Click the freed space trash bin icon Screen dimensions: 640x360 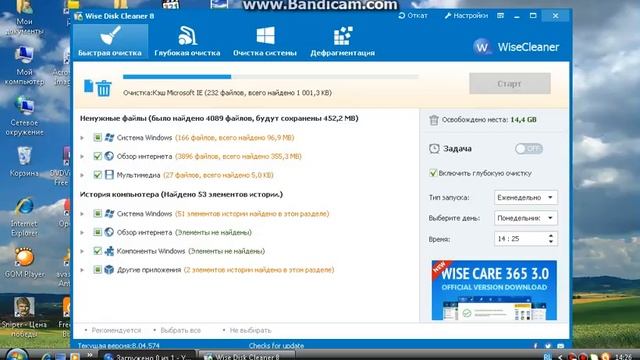tap(433, 120)
